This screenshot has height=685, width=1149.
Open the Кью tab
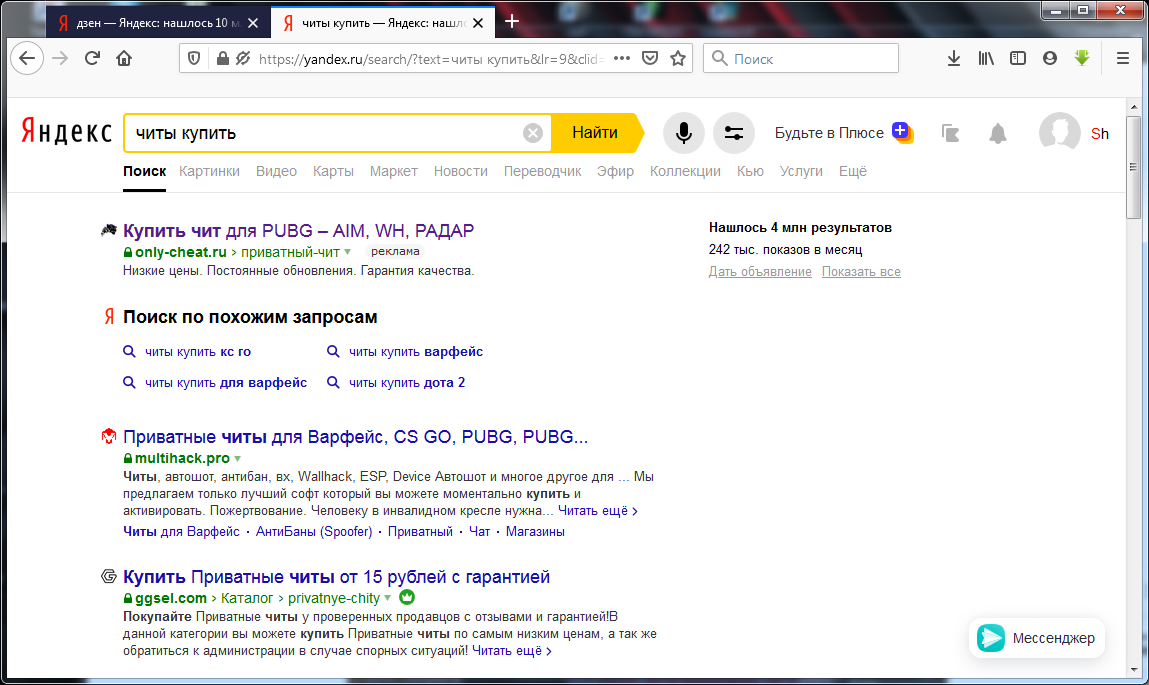click(x=750, y=171)
